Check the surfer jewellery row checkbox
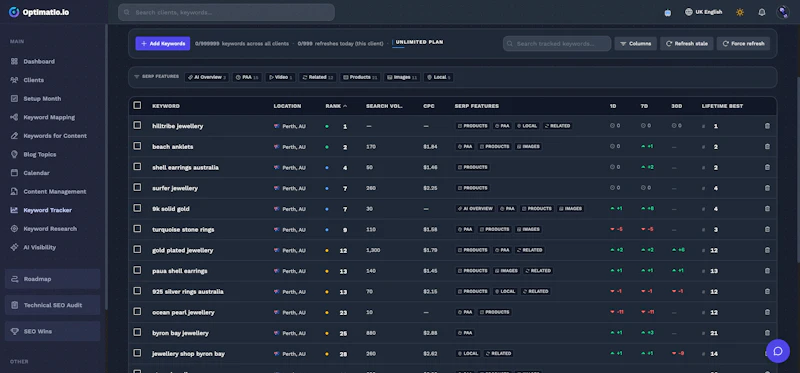The image size is (800, 373). click(x=137, y=187)
